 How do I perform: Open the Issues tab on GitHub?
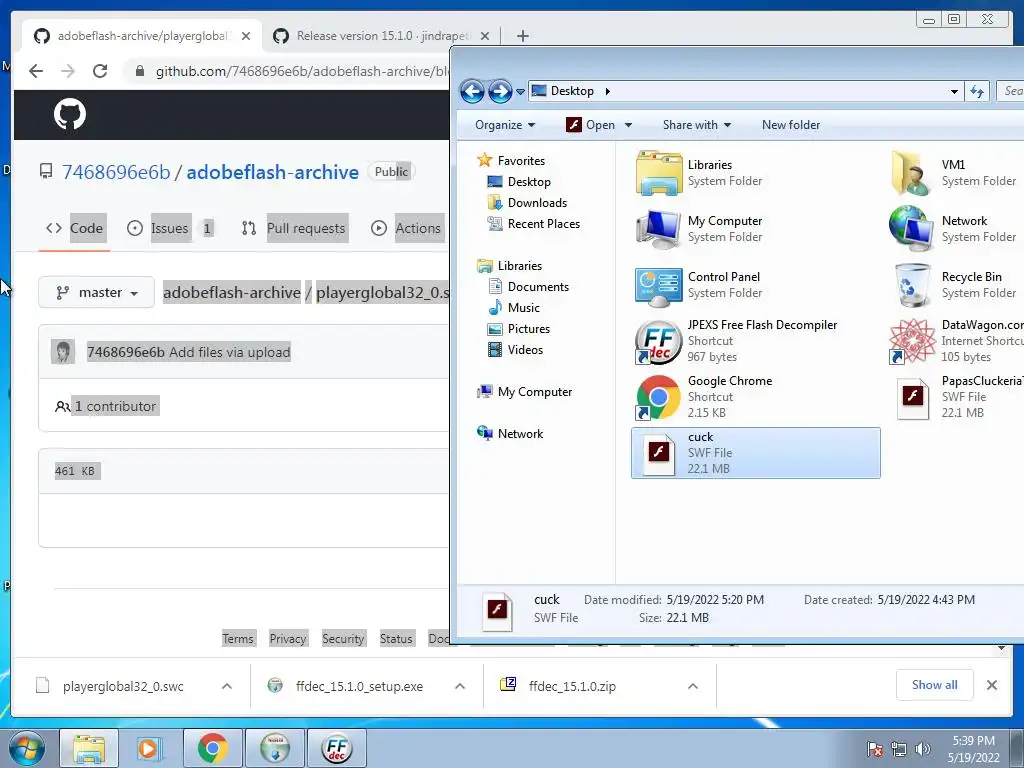(170, 228)
